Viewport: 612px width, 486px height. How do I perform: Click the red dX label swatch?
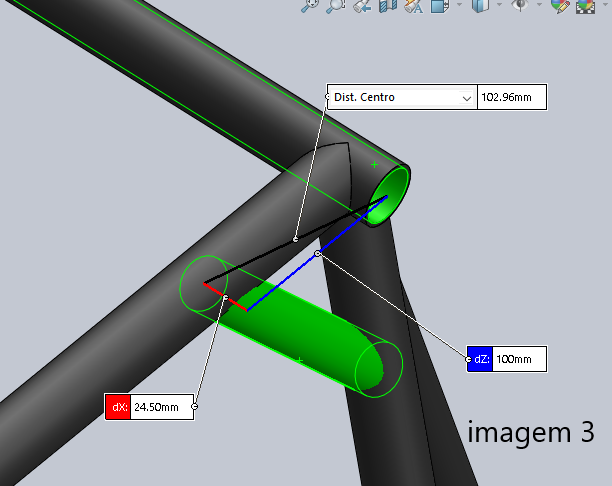(x=118, y=407)
